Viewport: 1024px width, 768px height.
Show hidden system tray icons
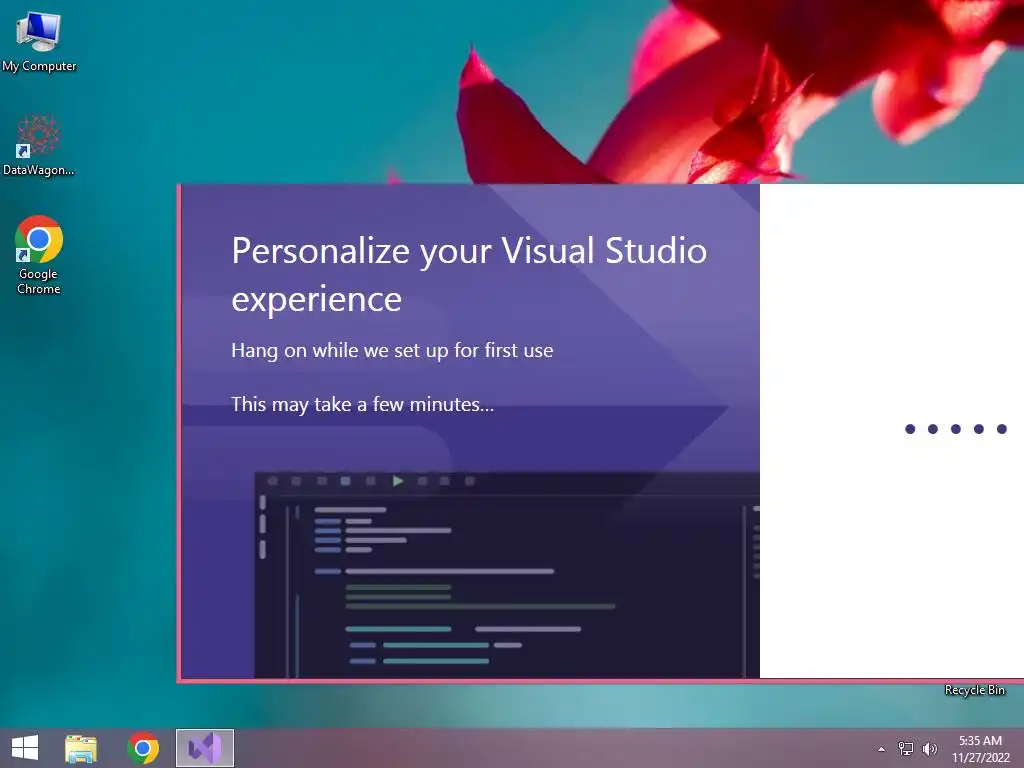click(882, 749)
